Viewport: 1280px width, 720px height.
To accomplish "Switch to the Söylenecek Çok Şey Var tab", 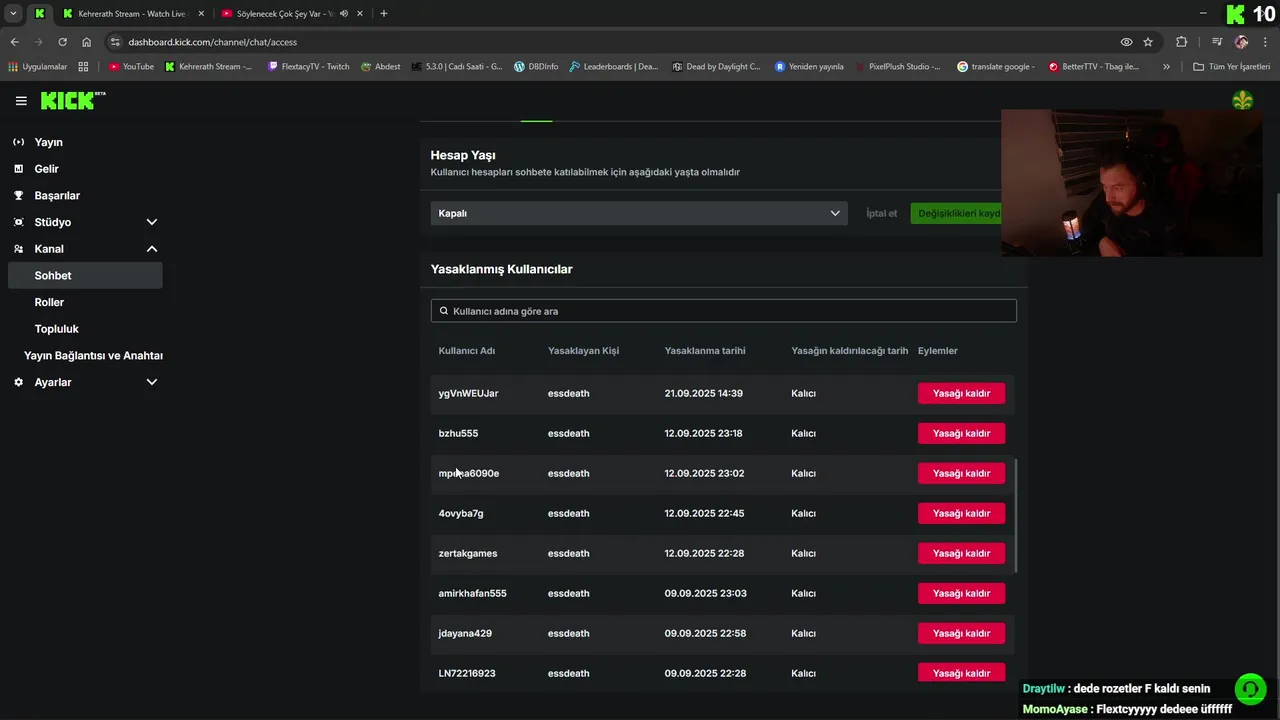I will (285, 14).
